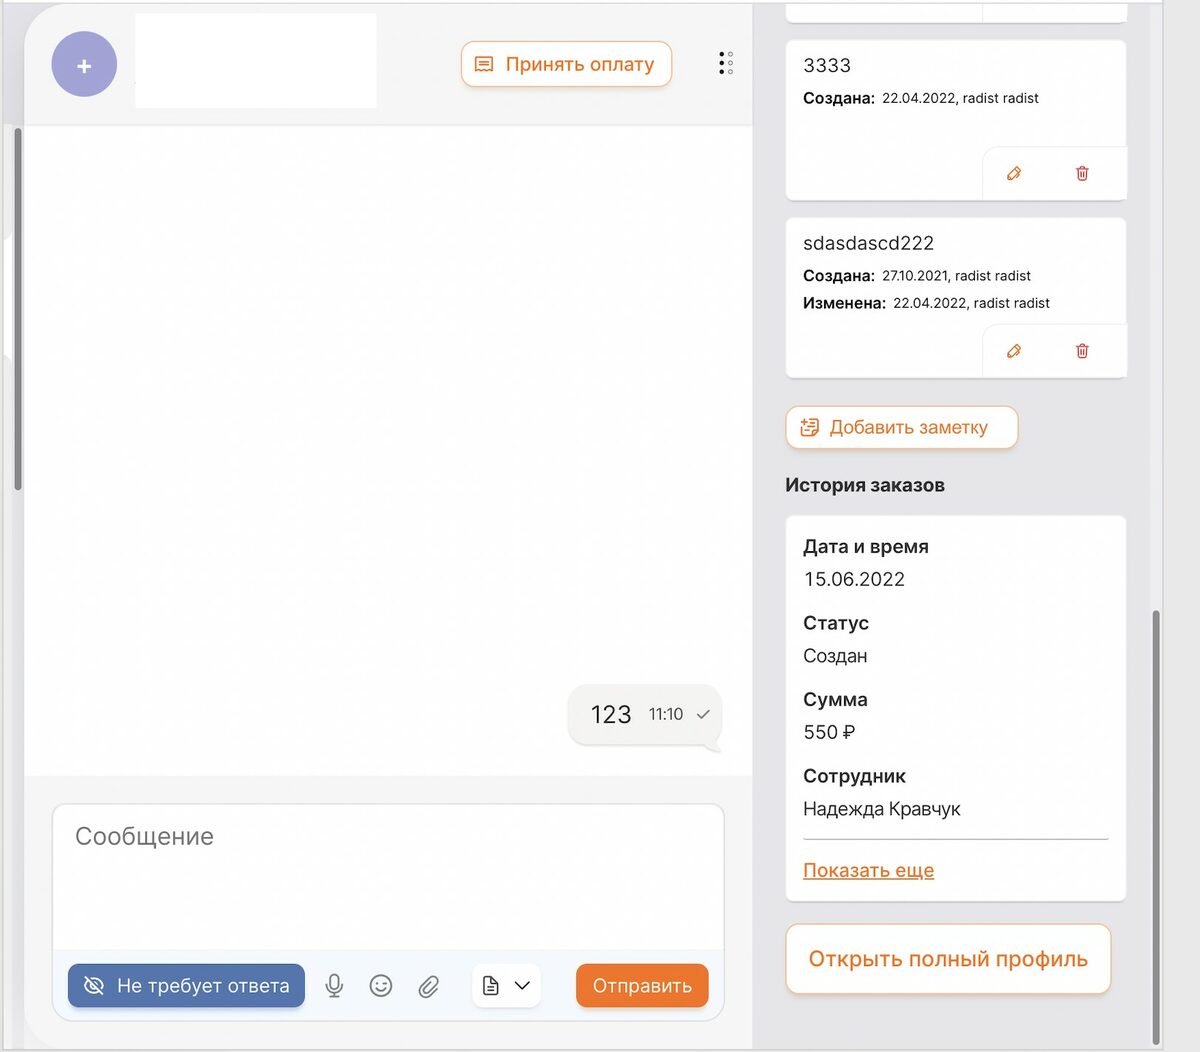Click 'Показать еще' link

pos(868,871)
